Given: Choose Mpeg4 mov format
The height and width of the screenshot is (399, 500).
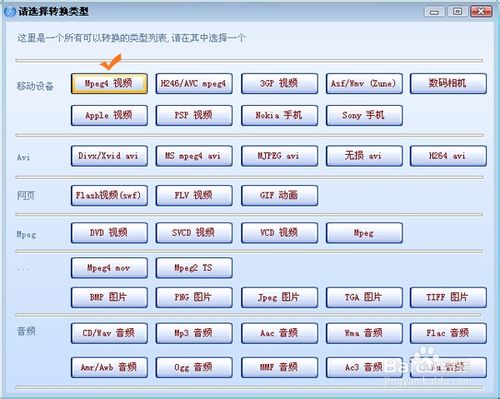Looking at the screenshot, I should pos(109,268).
